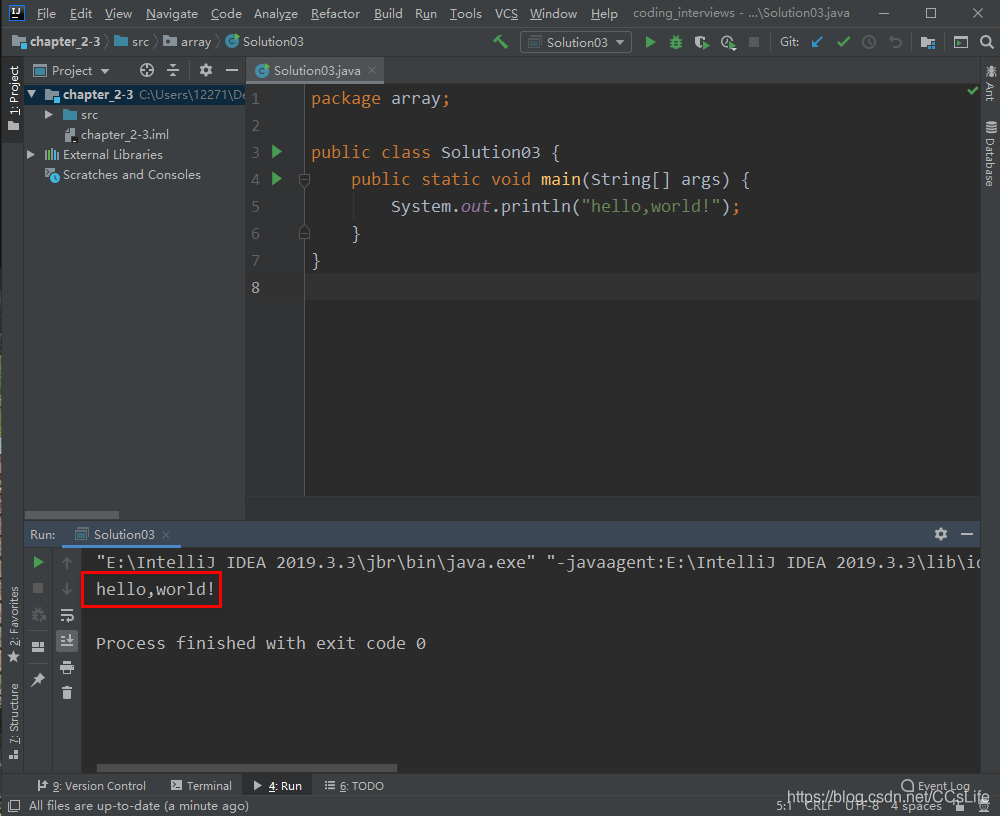Click the Search Everywhere magnifier icon
This screenshot has width=1000, height=816.
tap(987, 42)
